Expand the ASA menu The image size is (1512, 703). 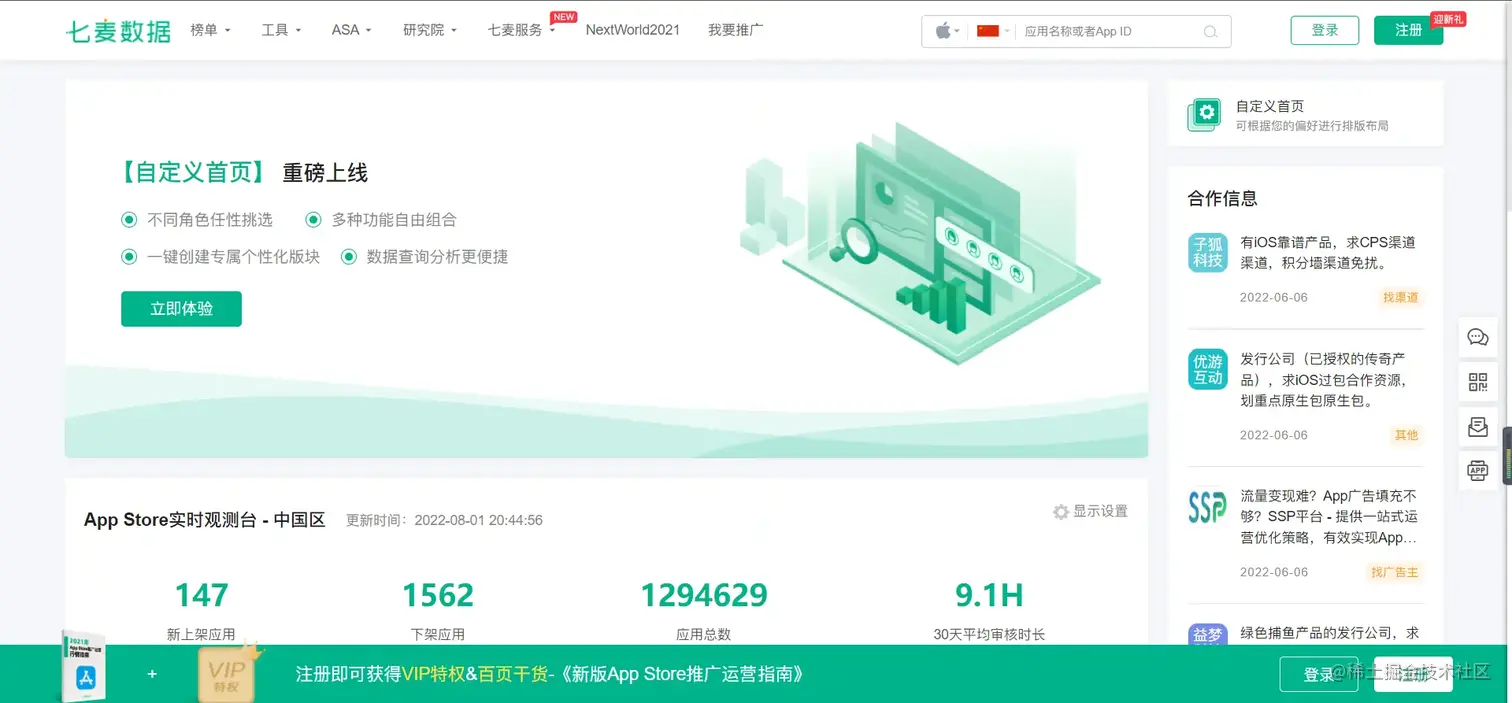click(x=351, y=30)
